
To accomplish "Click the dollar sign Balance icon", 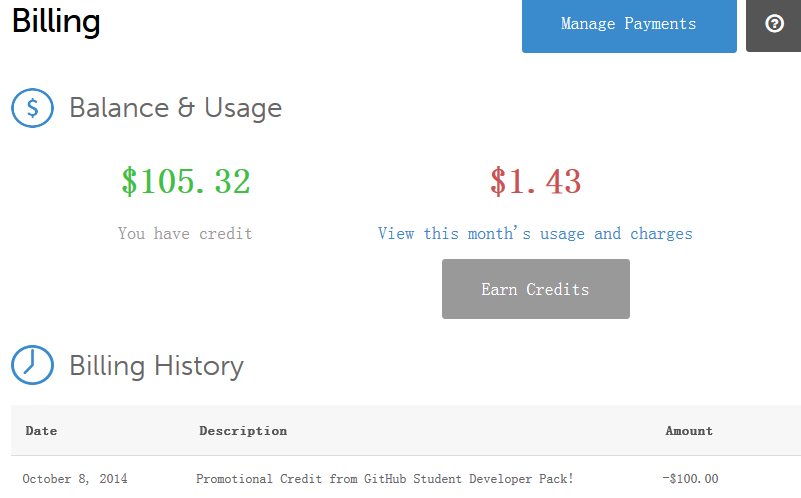I will (32, 108).
